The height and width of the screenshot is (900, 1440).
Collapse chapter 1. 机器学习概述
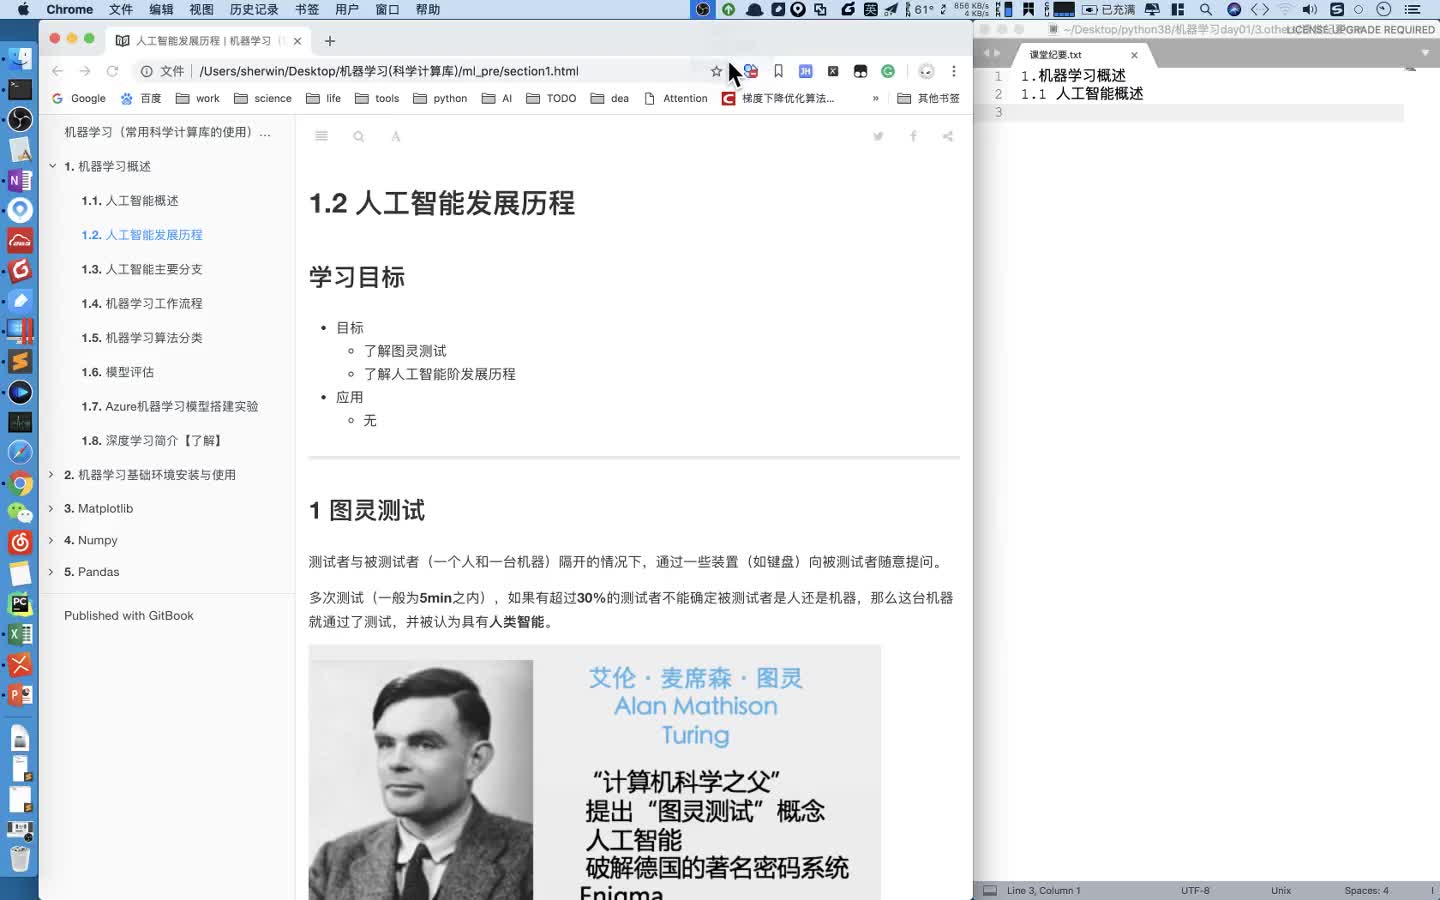click(x=52, y=166)
